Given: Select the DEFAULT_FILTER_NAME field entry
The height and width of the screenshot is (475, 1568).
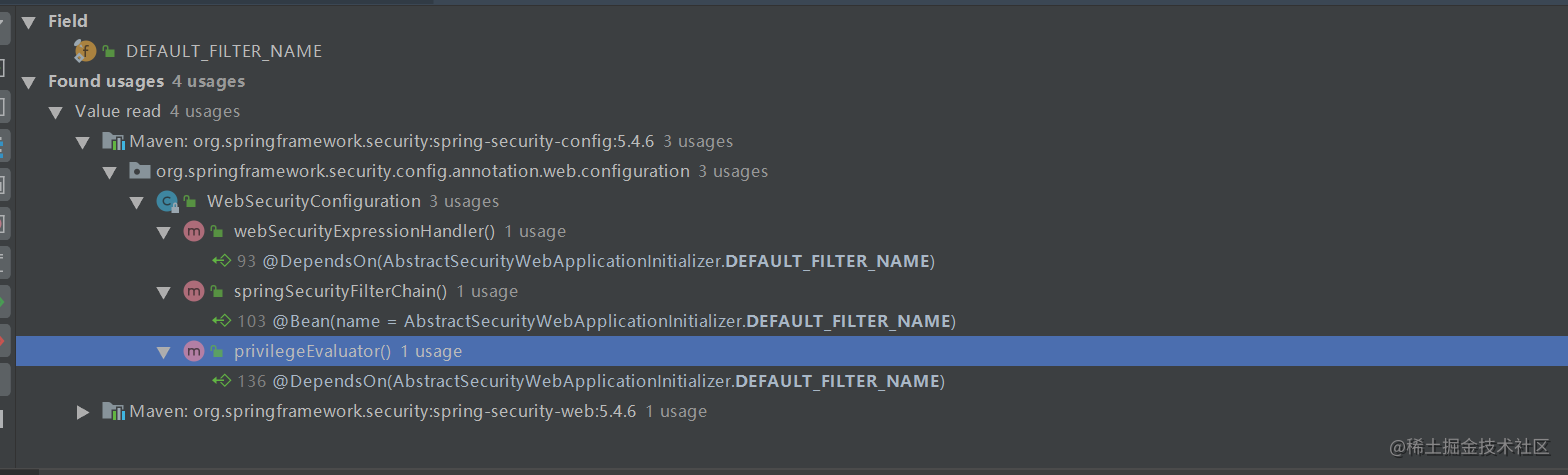Looking at the screenshot, I should pos(224,51).
